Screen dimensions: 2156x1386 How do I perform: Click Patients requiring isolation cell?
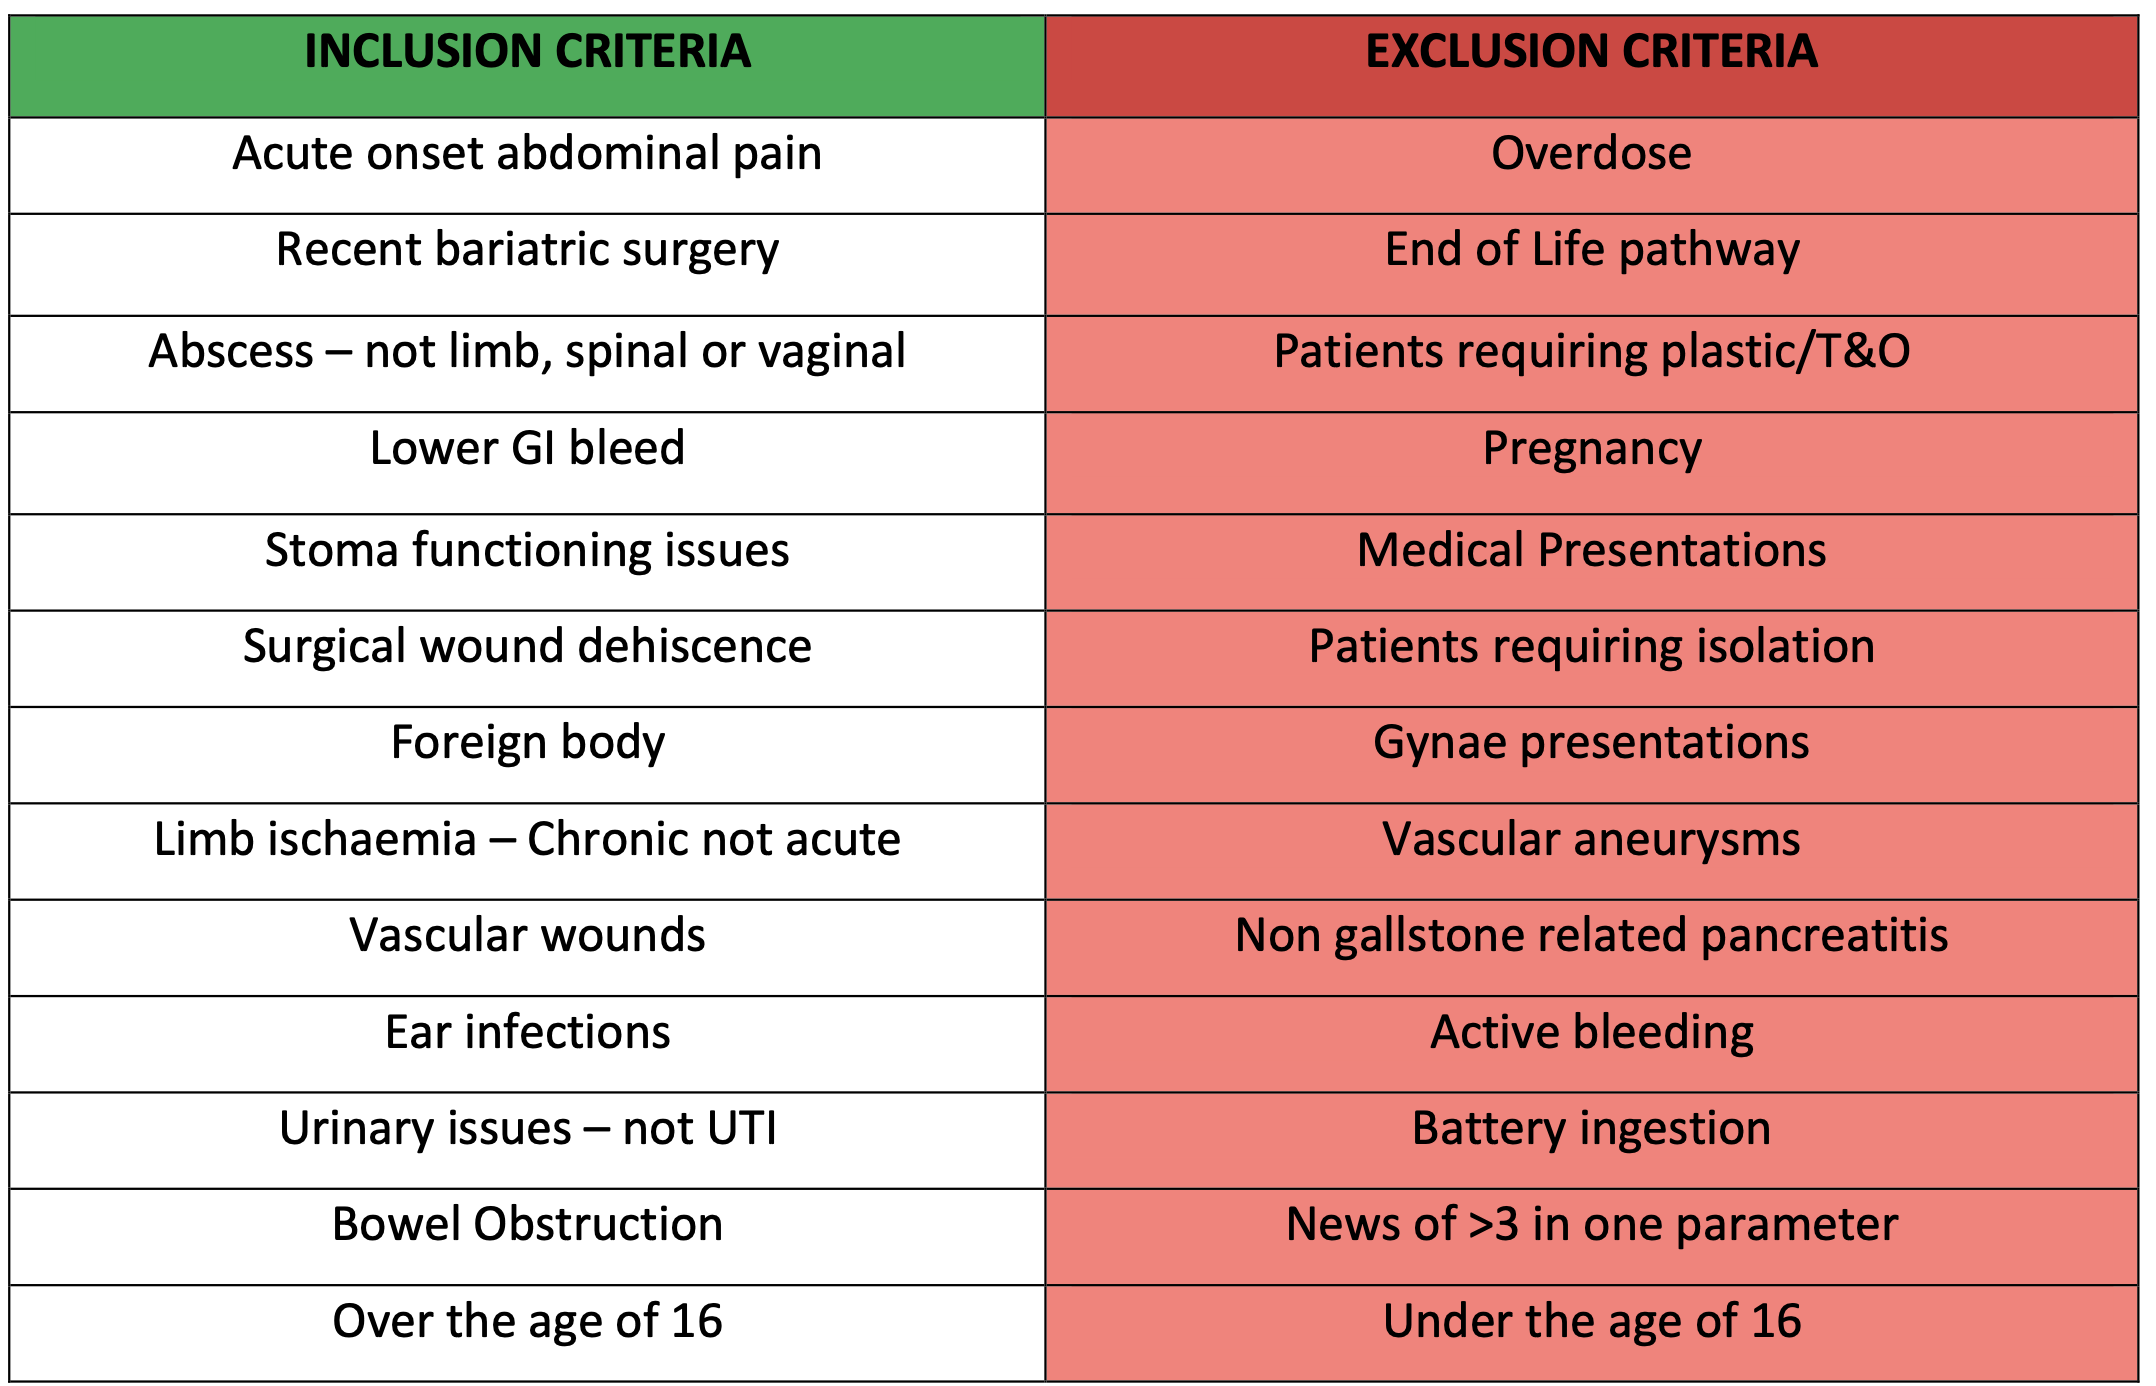1591,647
